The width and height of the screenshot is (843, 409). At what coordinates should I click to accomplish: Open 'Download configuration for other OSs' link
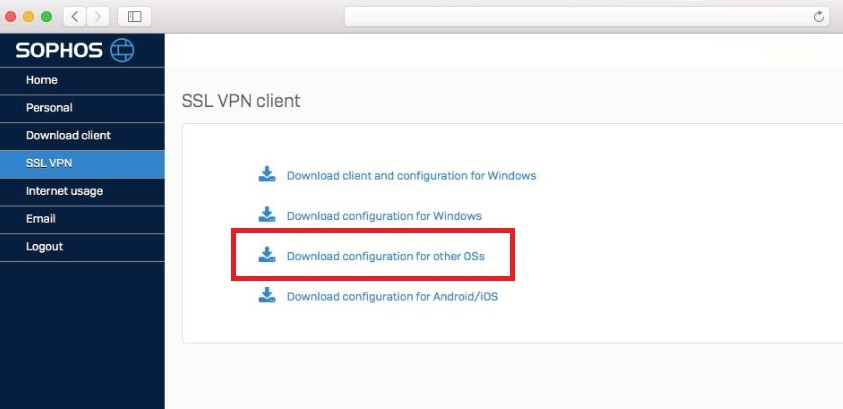tap(385, 256)
